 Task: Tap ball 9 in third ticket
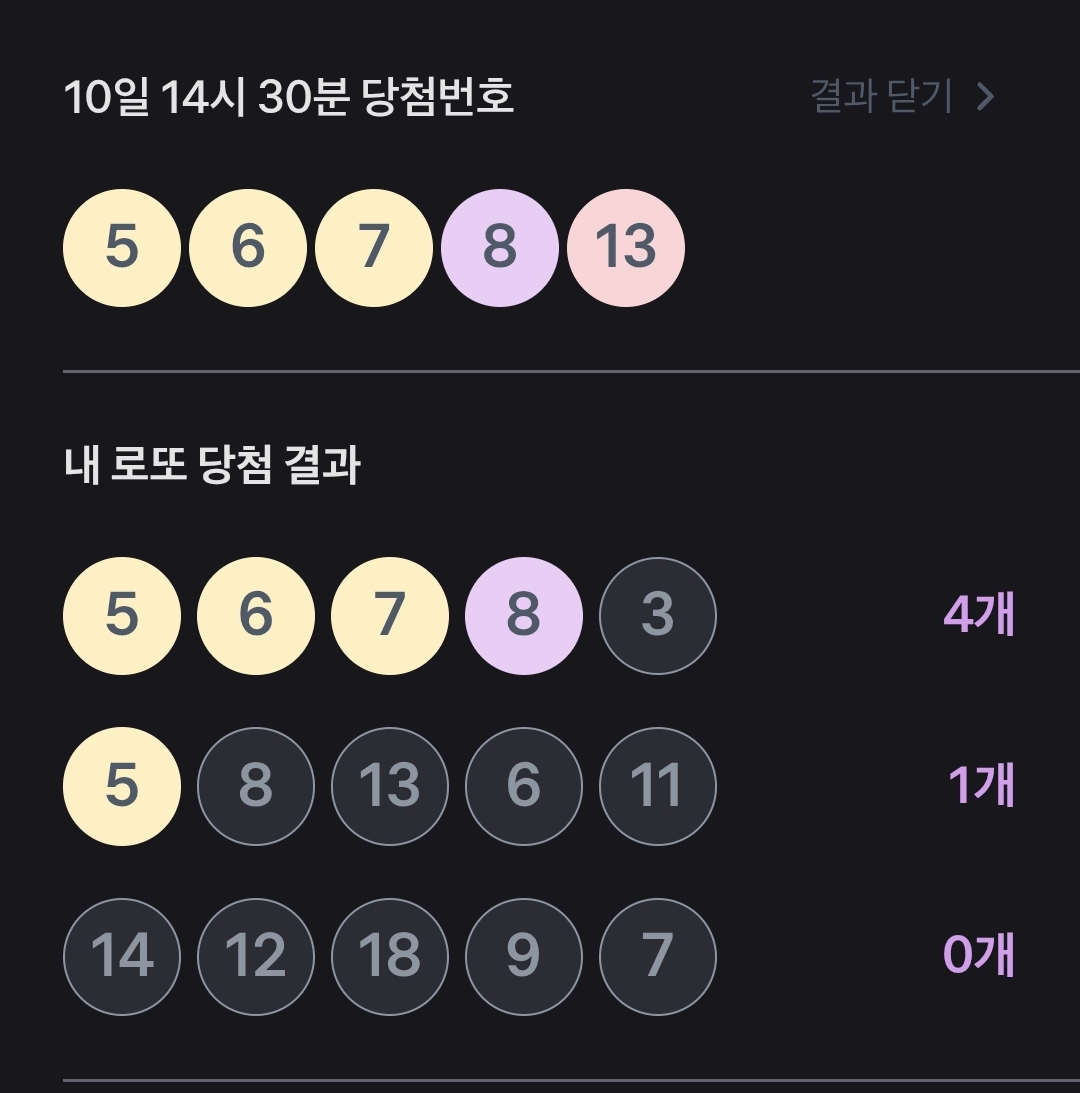524,956
